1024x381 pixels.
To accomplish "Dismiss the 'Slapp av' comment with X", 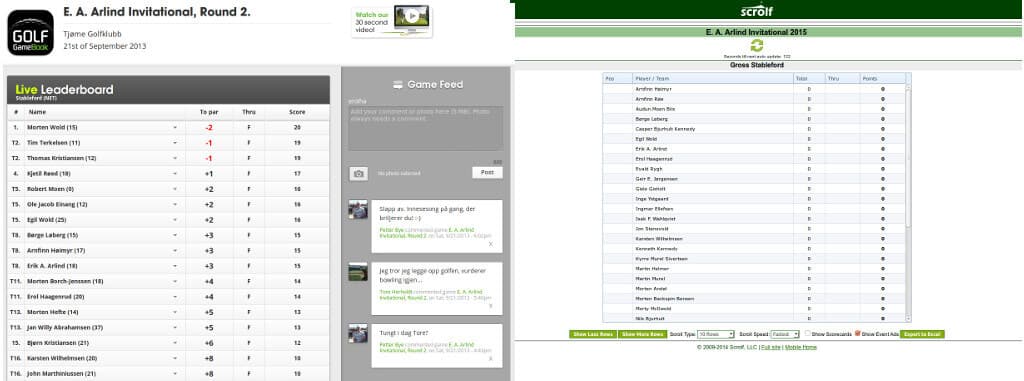I will click(x=491, y=244).
